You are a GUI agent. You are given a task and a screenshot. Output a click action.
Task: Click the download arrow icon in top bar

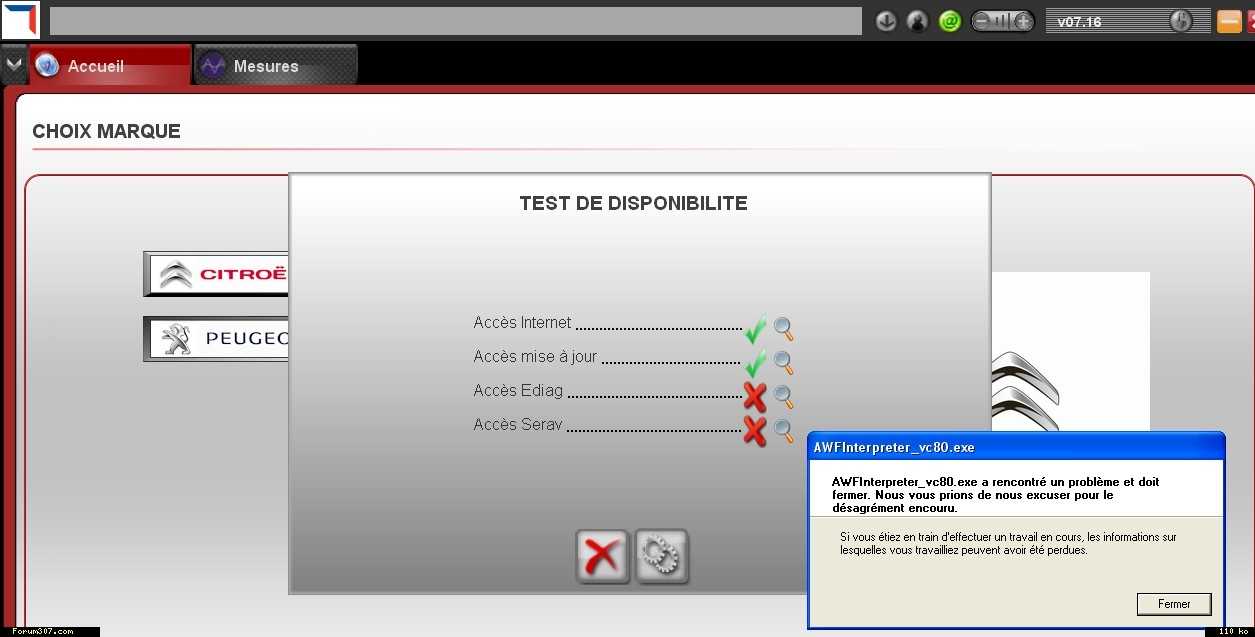tap(886, 20)
